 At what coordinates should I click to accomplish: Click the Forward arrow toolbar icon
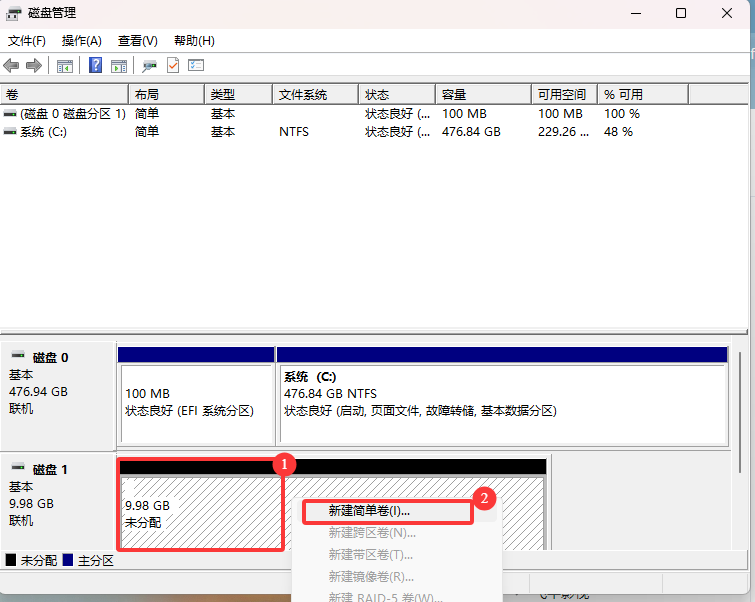pyautogui.click(x=33, y=65)
